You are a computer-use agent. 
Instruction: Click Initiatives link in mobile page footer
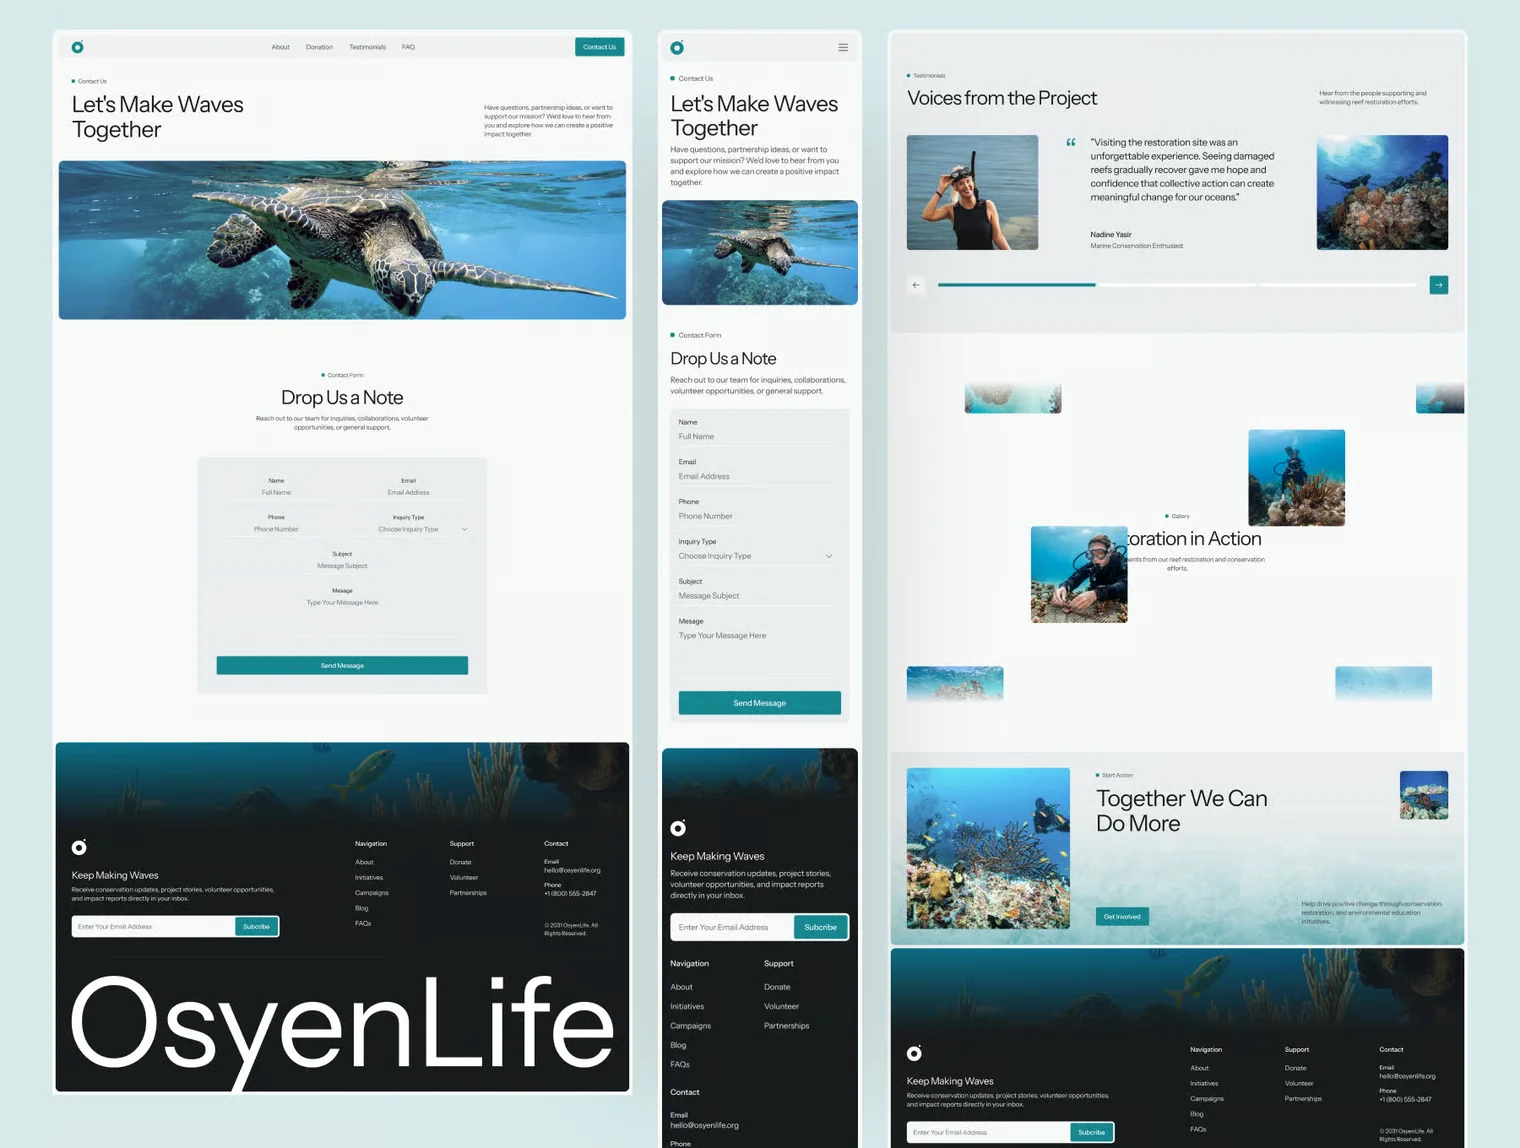tap(687, 1006)
